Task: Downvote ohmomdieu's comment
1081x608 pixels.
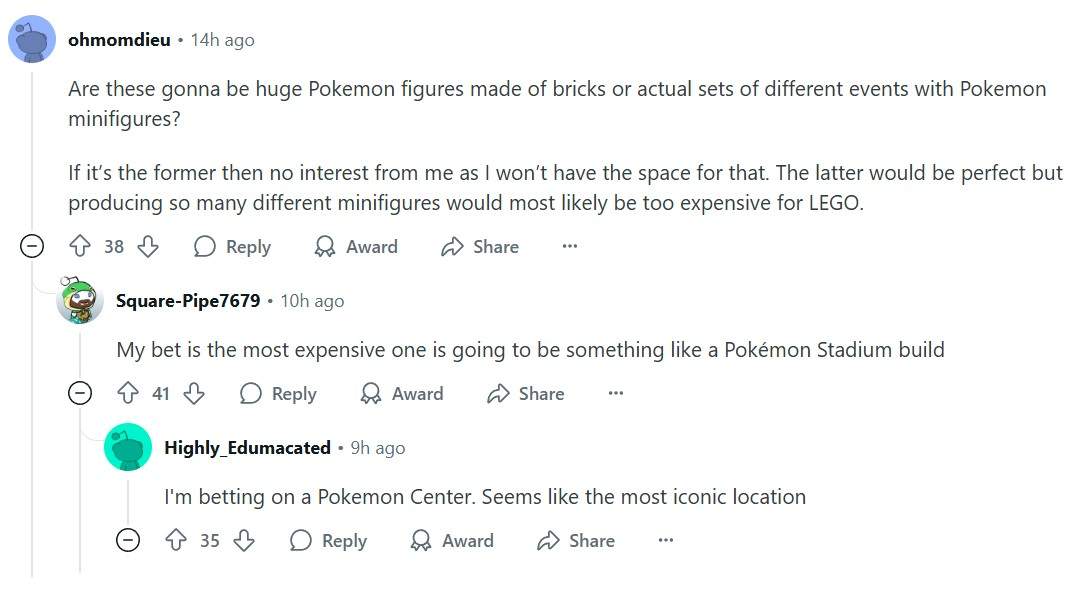Action: tap(148, 247)
